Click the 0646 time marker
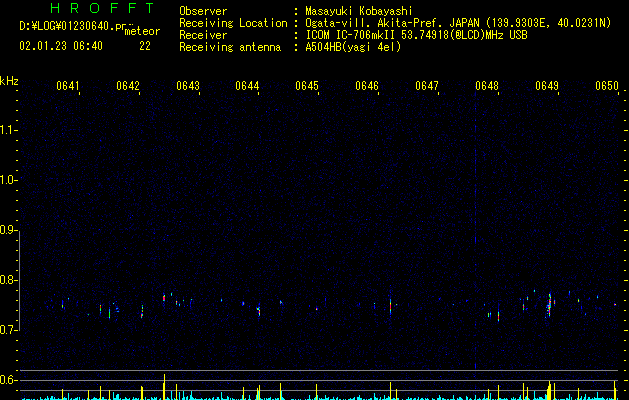The image size is (629, 400). 367,86
